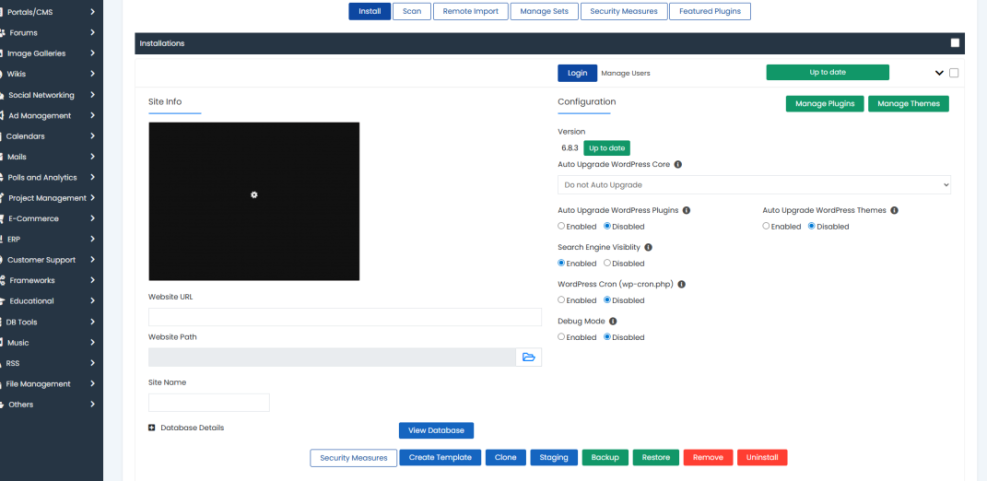The image size is (987, 481).
Task: Tick the checkbox next to Up to date row
Action: [954, 72]
